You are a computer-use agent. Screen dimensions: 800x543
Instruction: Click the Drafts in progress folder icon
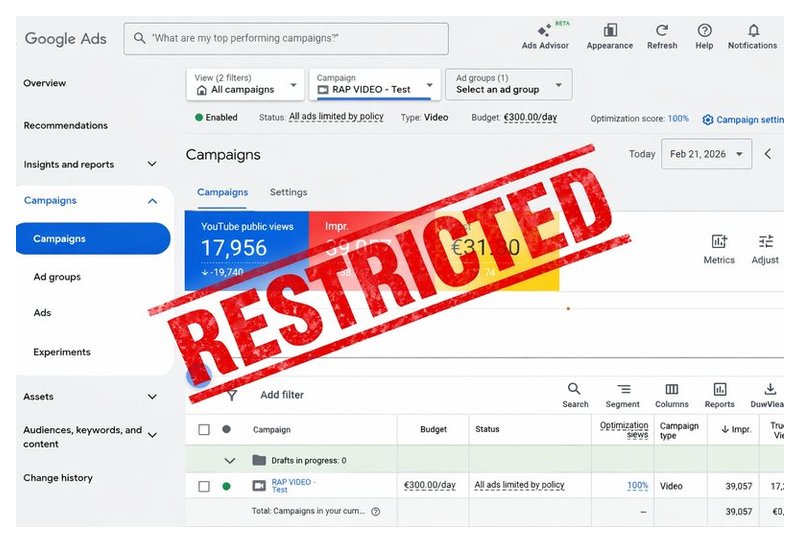tap(259, 460)
